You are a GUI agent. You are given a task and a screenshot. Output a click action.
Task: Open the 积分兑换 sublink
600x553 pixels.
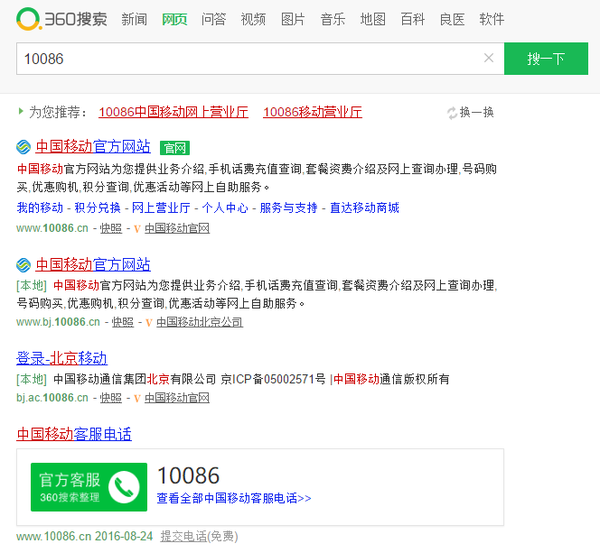pos(98,208)
